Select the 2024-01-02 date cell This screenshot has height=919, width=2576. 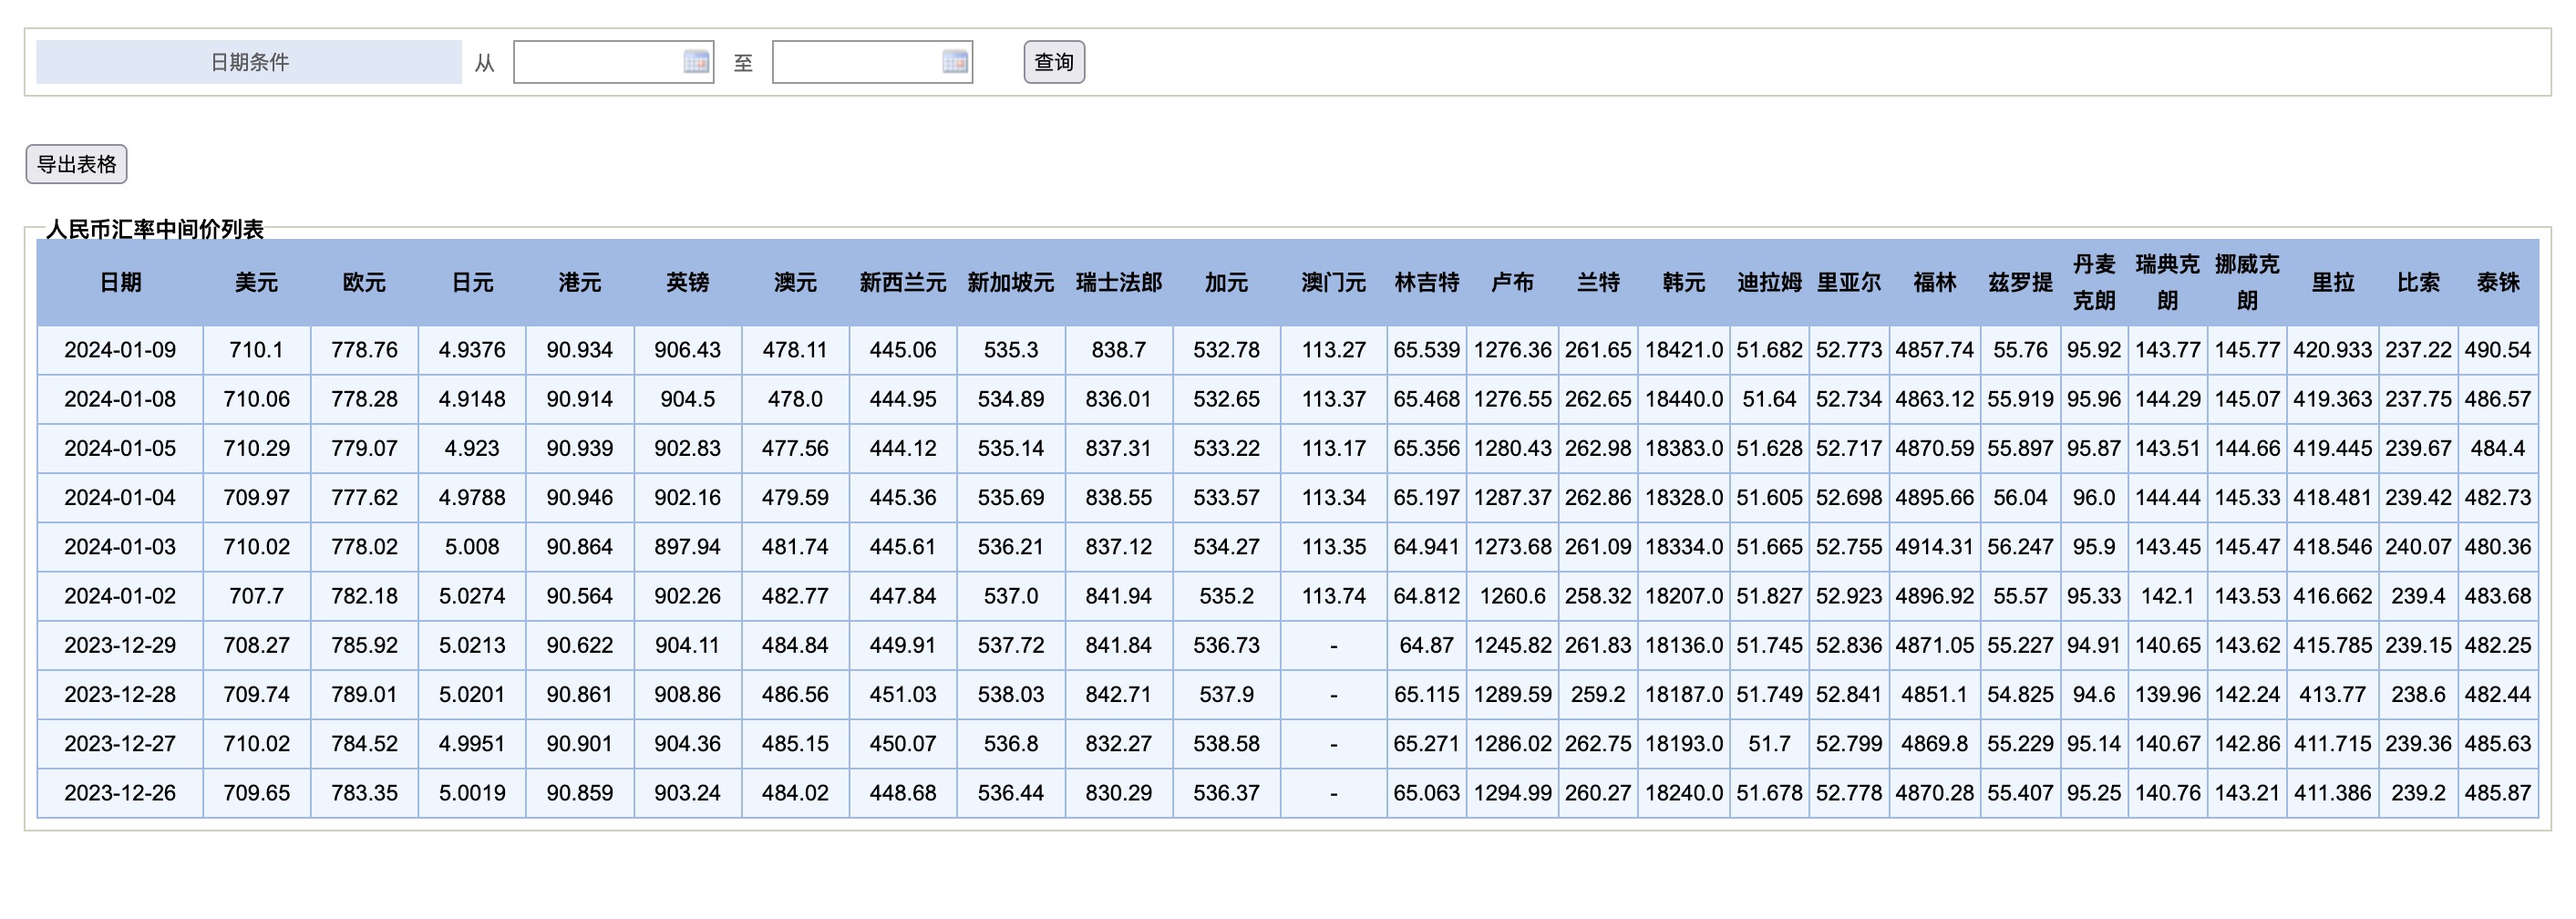tap(122, 595)
